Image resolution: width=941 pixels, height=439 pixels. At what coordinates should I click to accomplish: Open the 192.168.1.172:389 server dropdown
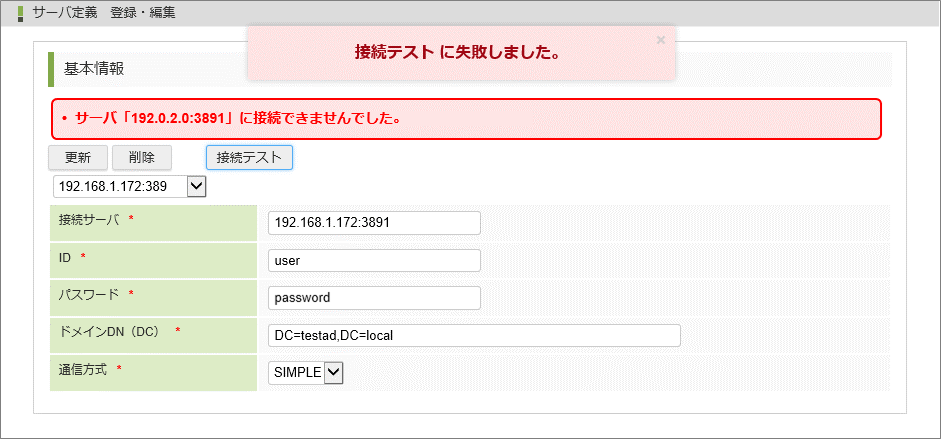(x=130, y=186)
